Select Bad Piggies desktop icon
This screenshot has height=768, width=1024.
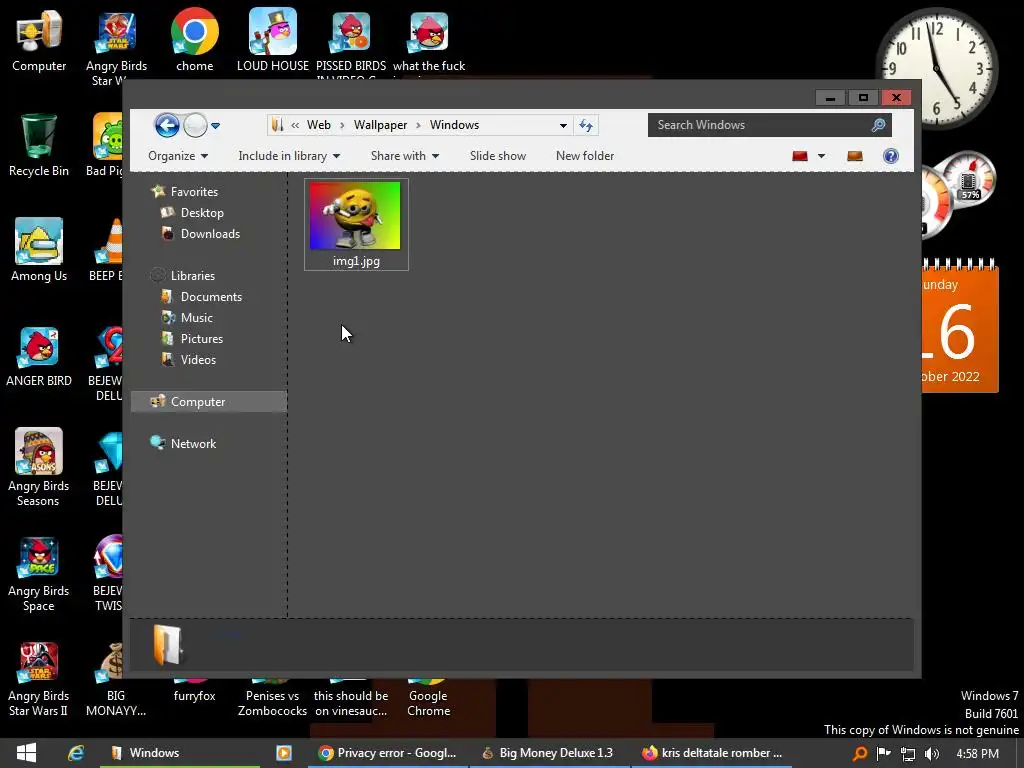104,145
